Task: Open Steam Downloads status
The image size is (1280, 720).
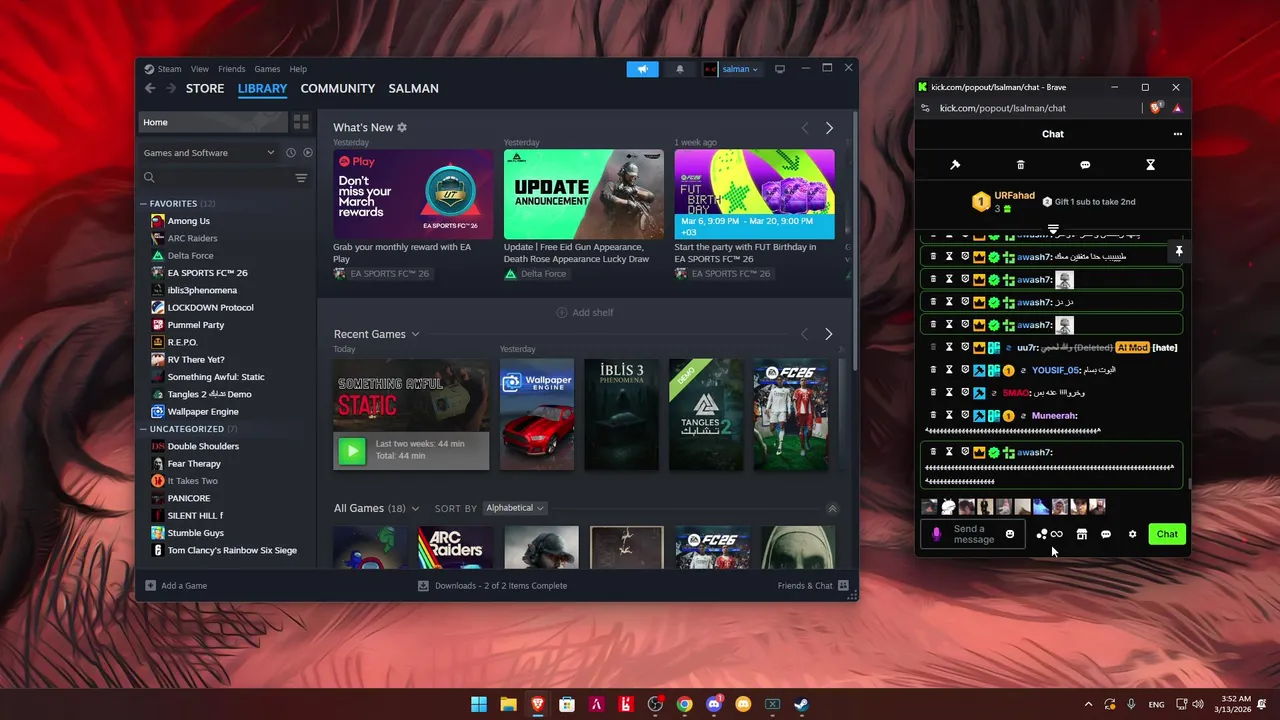Action: (x=492, y=586)
